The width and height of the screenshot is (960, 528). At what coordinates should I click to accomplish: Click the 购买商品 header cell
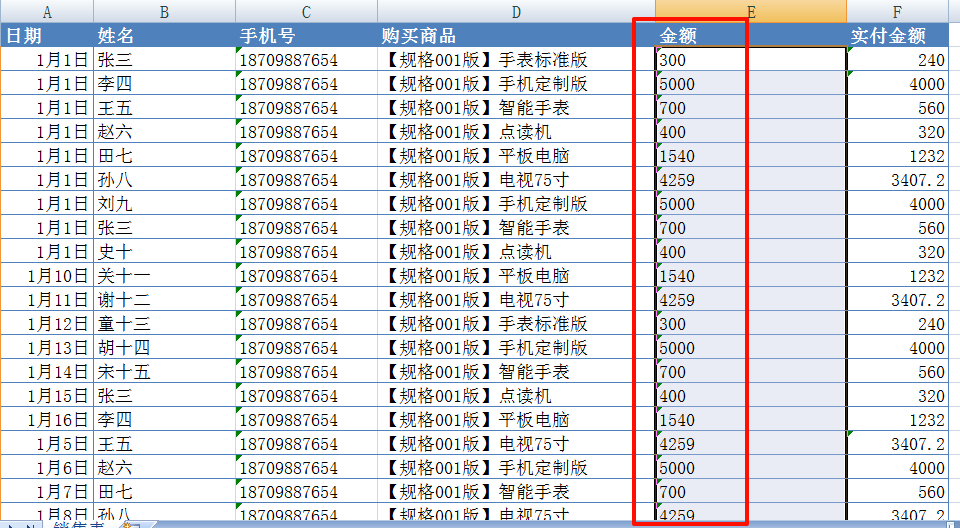tap(516, 36)
